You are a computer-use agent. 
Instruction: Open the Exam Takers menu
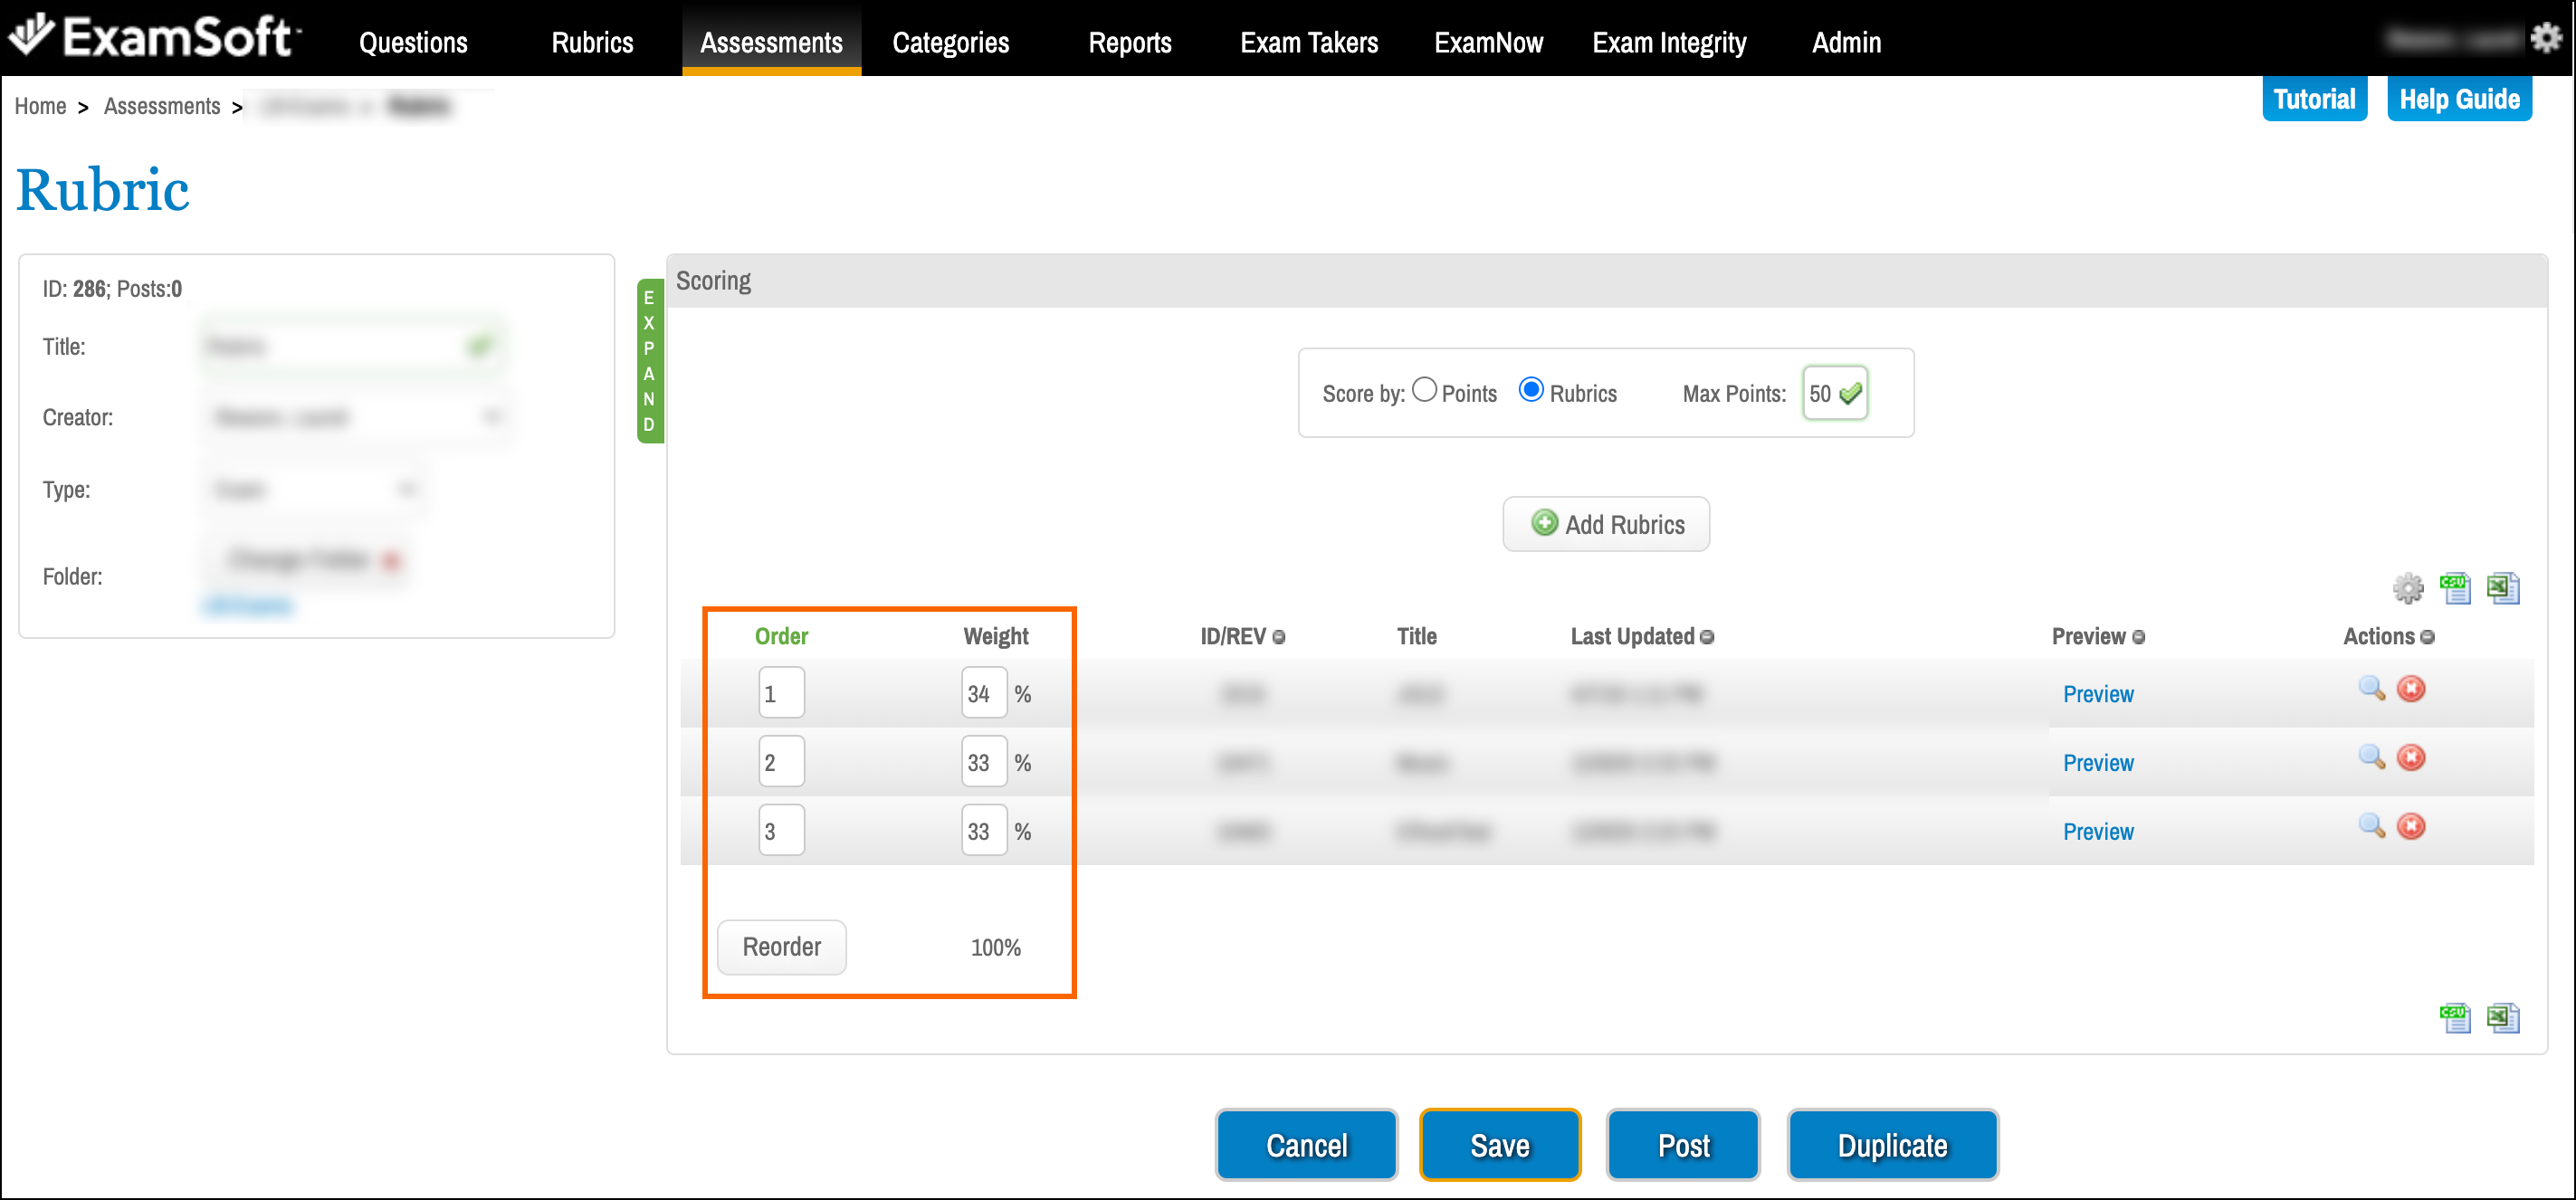(x=1309, y=42)
